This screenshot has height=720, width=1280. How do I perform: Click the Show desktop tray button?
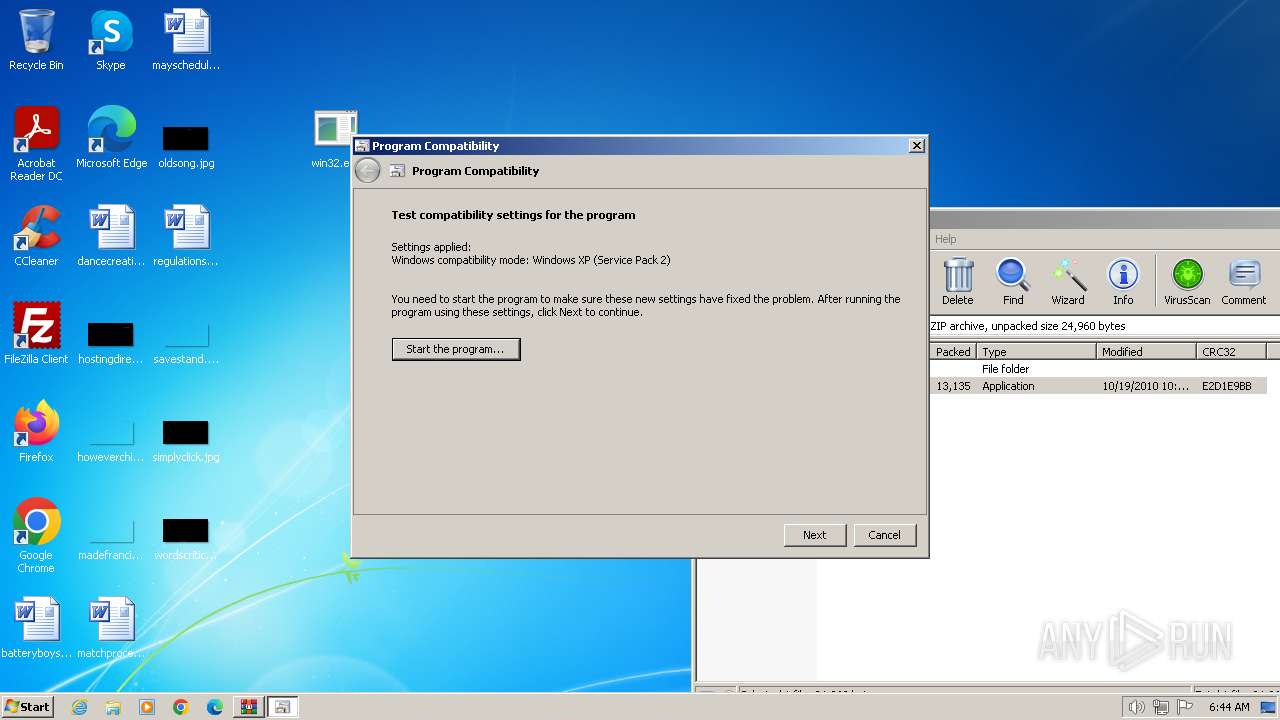click(x=1269, y=707)
